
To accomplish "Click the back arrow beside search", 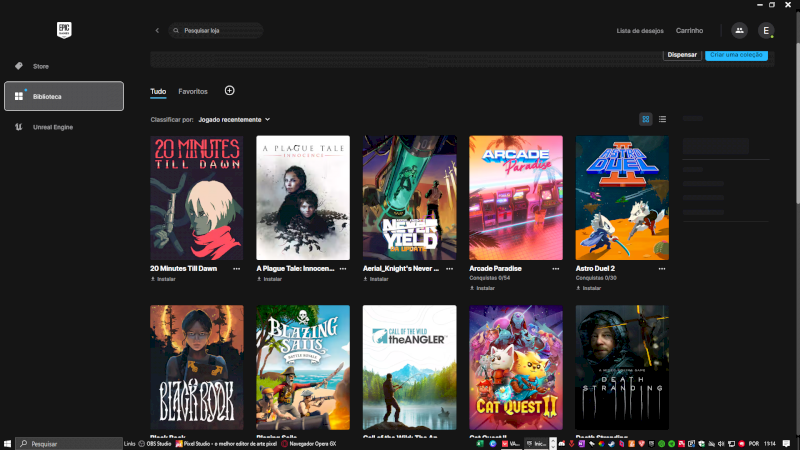I will [x=157, y=31].
